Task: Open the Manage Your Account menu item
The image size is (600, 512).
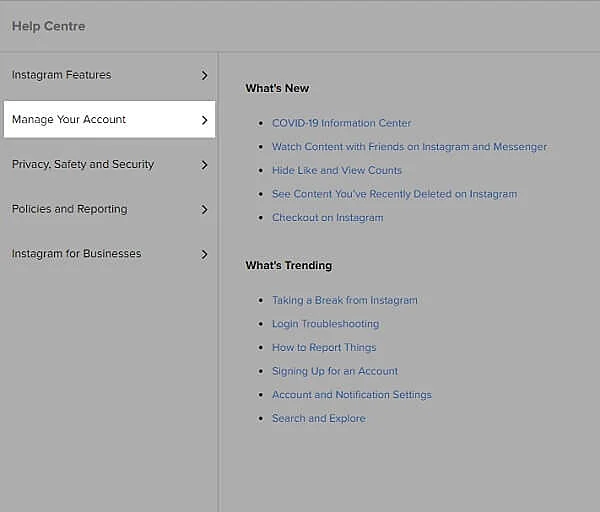Action: (69, 120)
